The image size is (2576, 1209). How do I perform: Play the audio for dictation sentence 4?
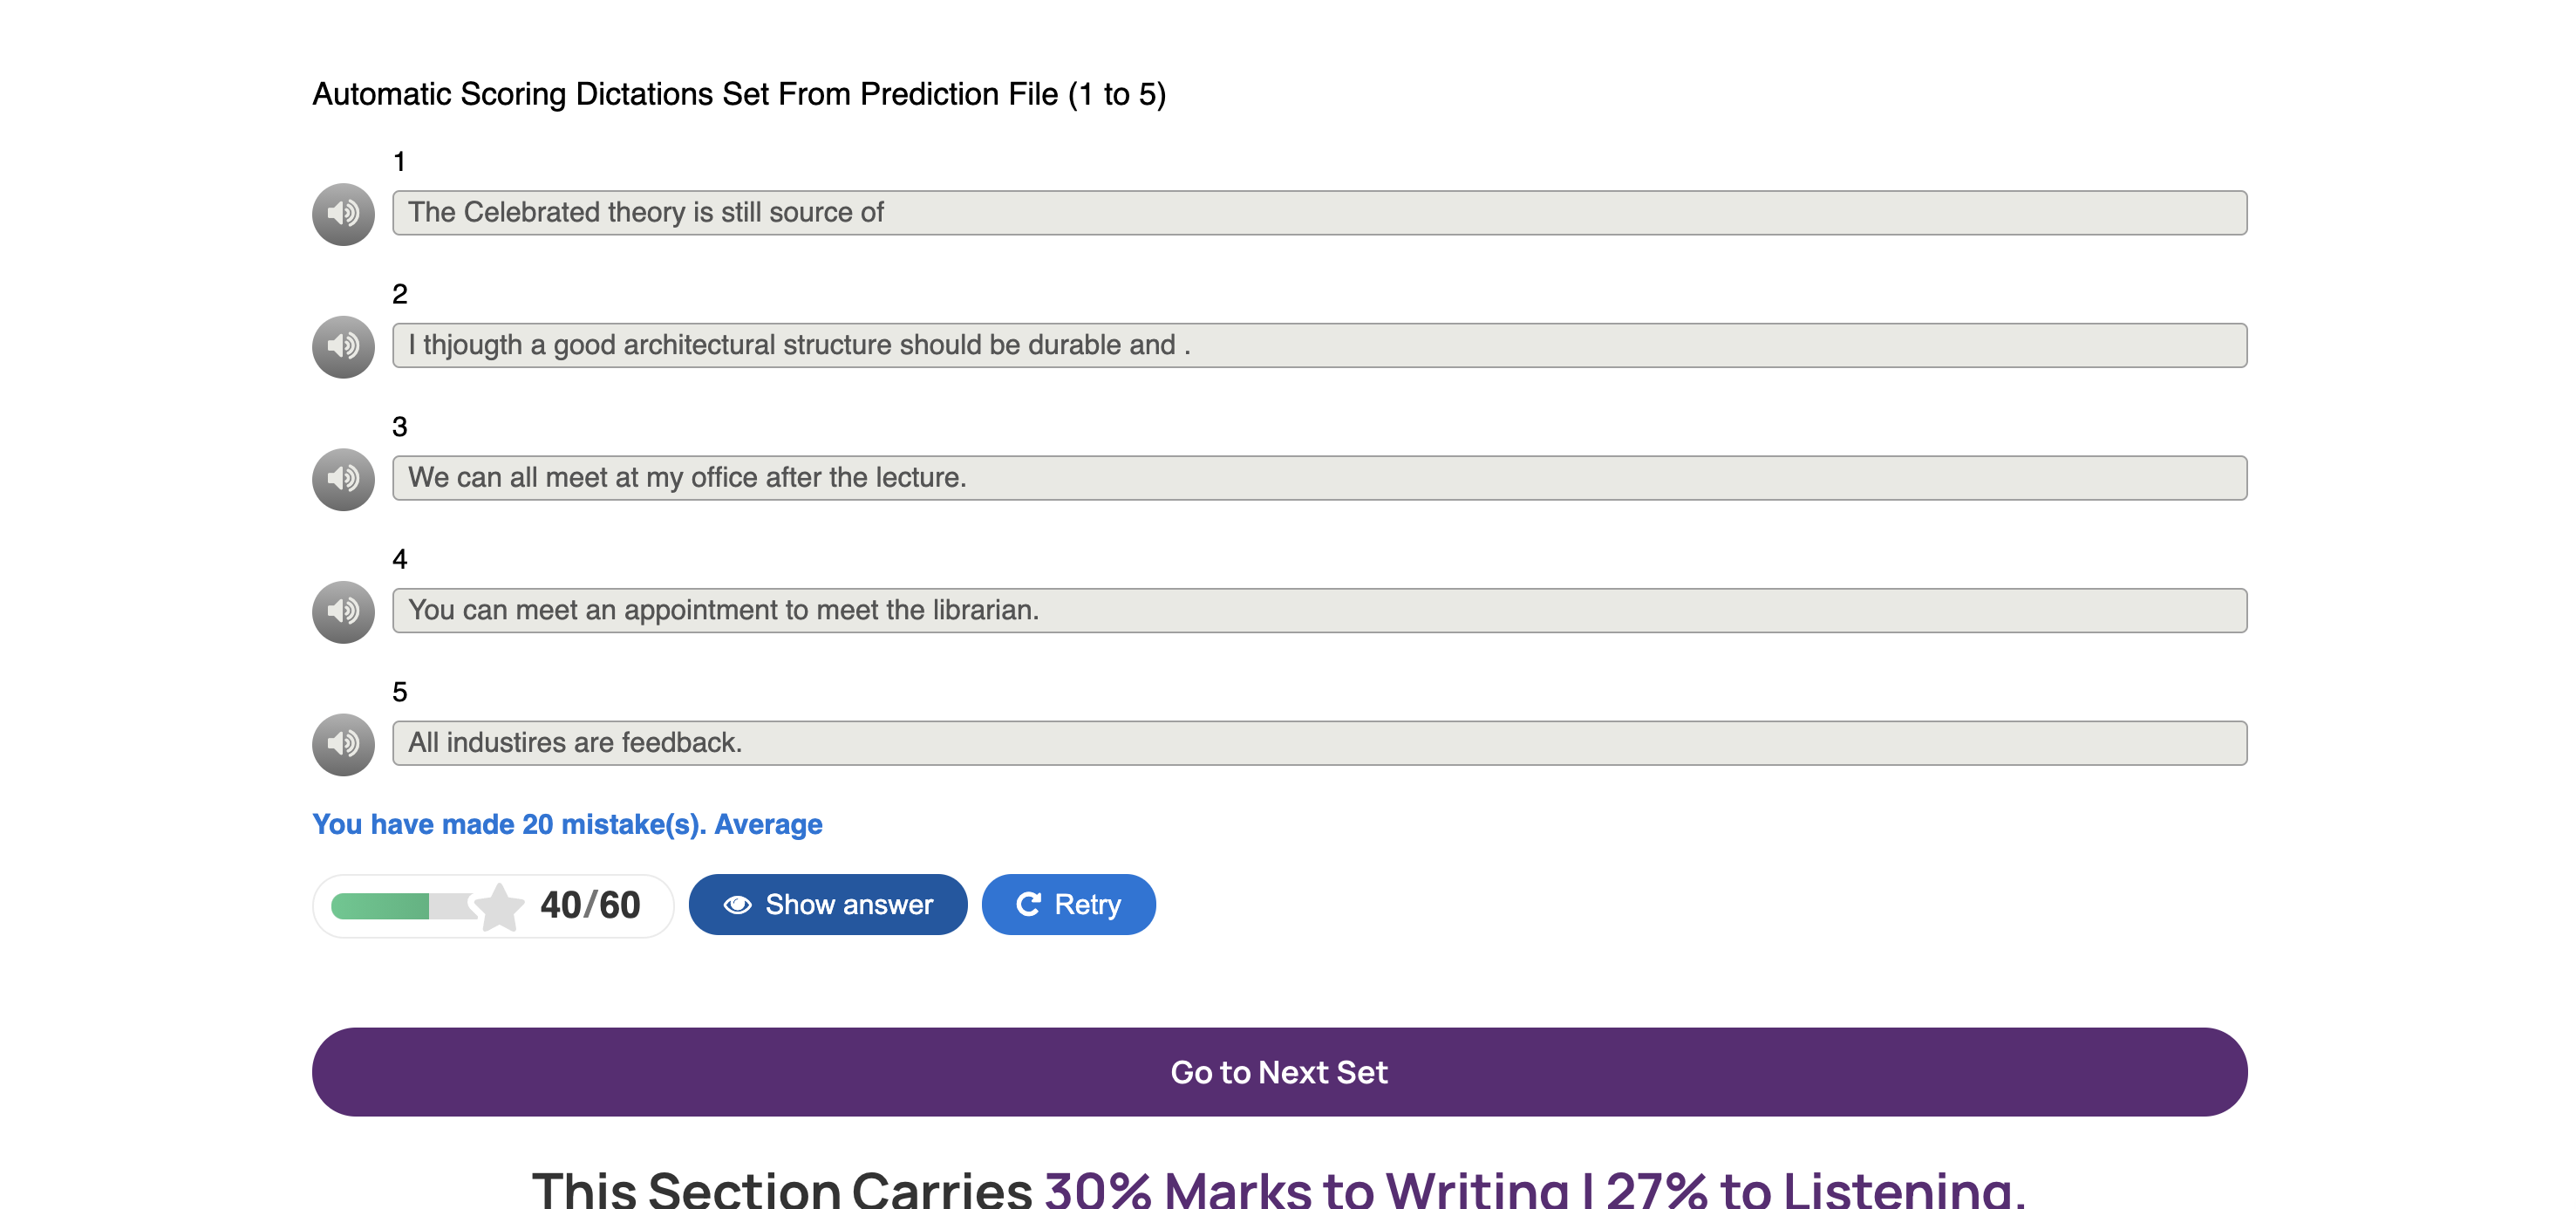[x=344, y=611]
